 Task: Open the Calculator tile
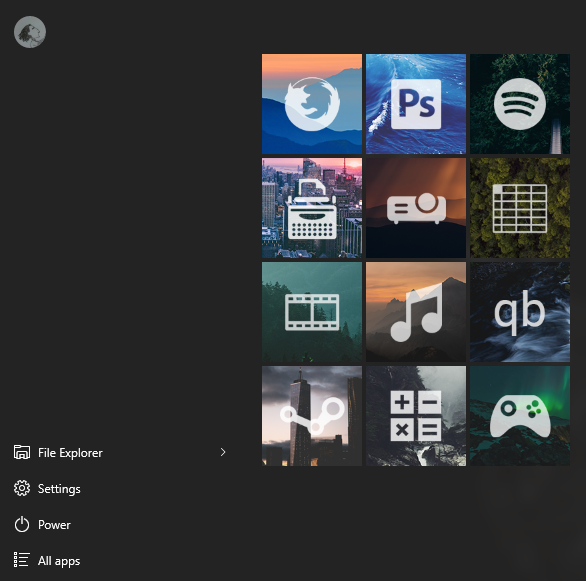416,416
